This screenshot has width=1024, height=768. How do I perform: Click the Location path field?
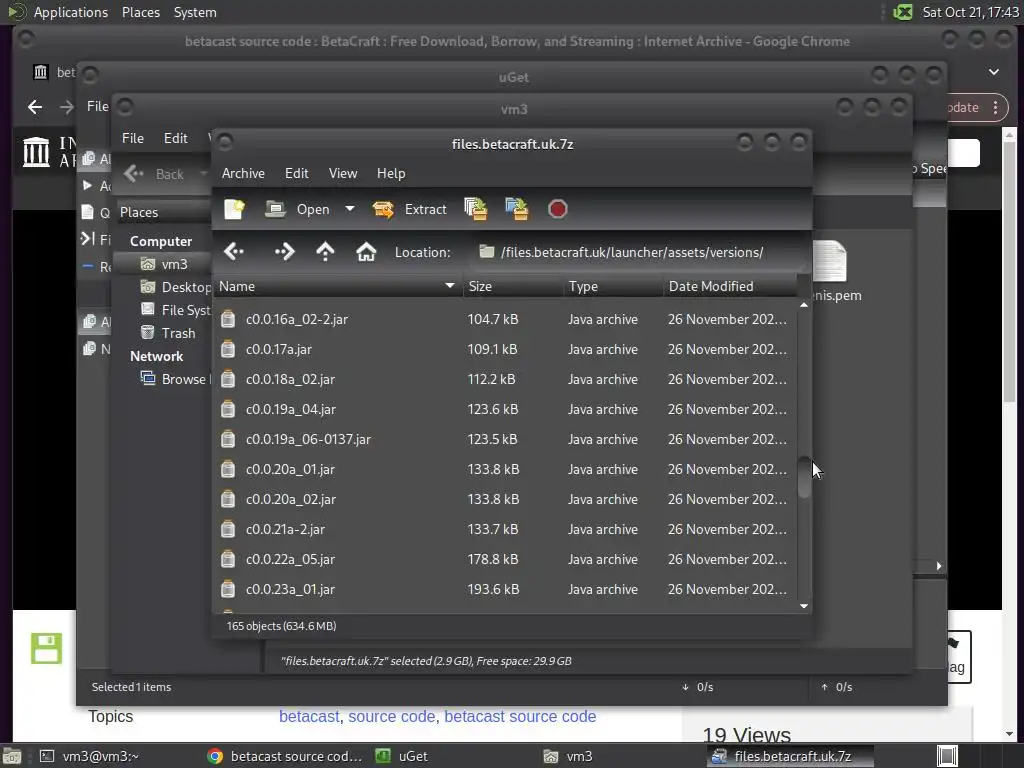(637, 252)
